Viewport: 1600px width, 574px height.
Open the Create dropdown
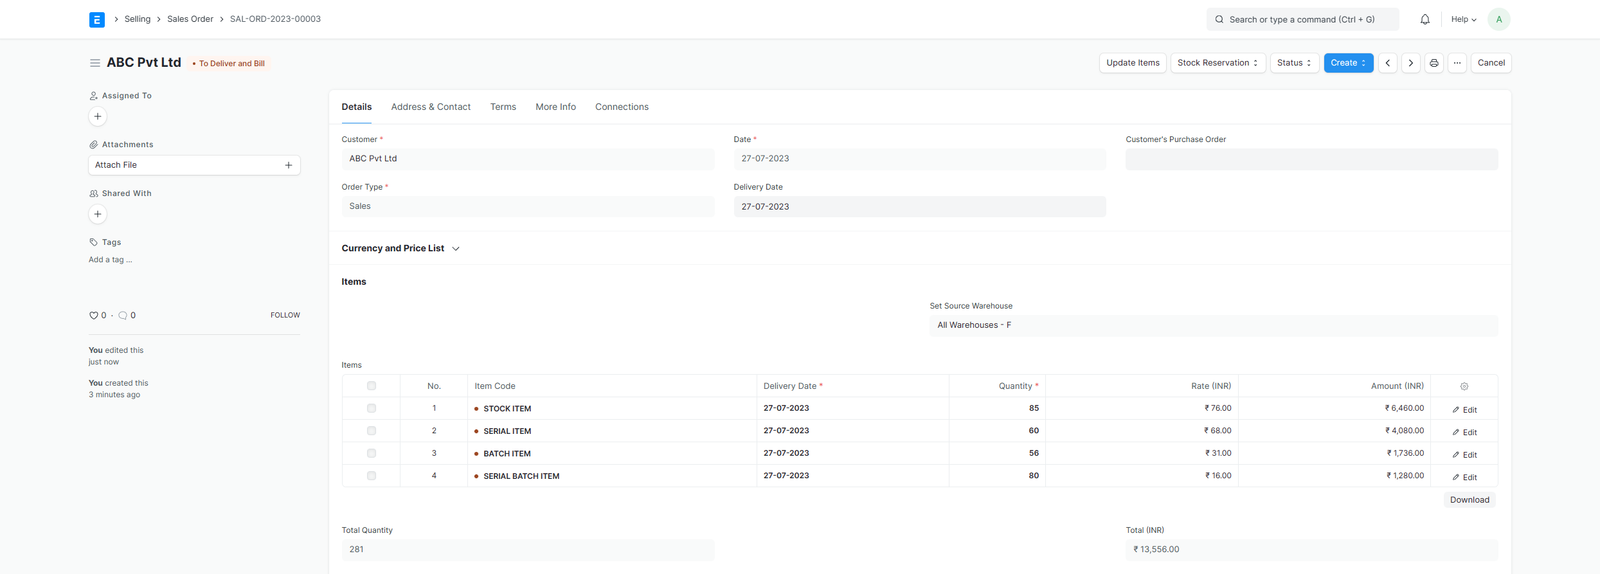[x=1348, y=63]
